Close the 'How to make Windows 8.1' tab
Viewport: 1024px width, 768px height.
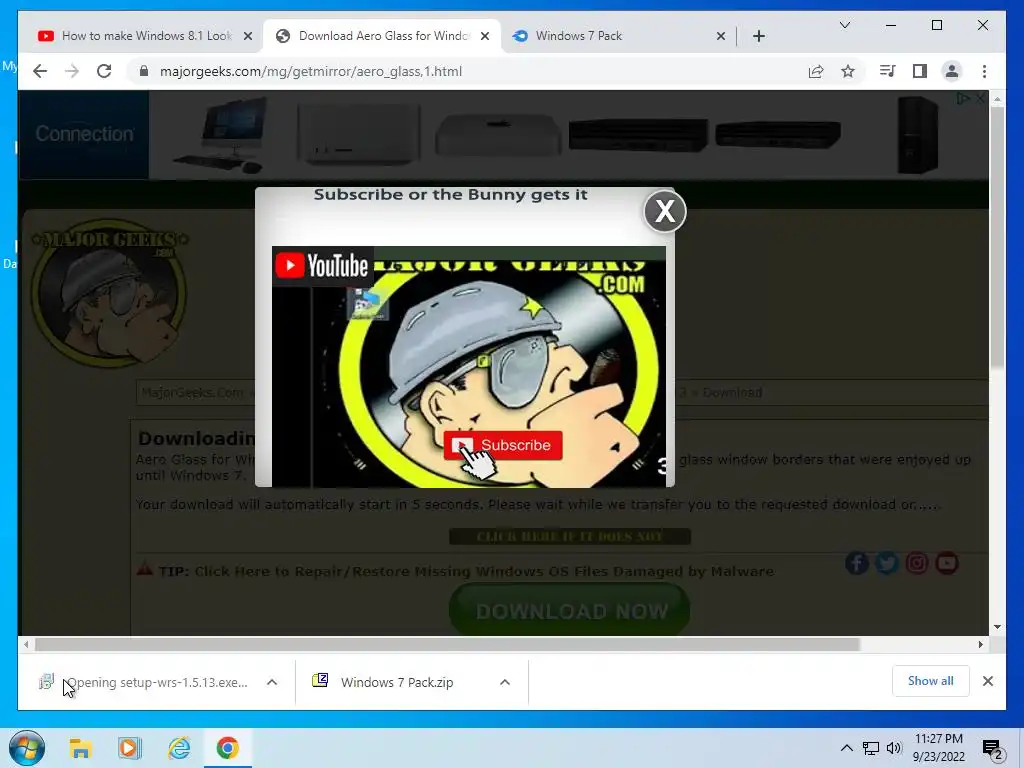click(248, 36)
